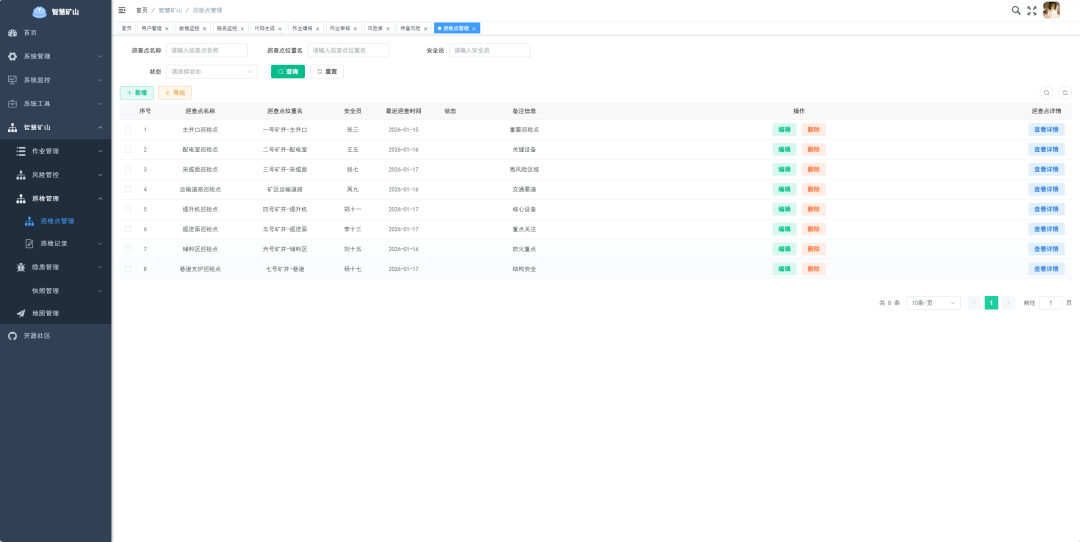Screen dimensions: 1080x542
Task: Click the bug icon for 隐患管理
Action: [21, 267]
